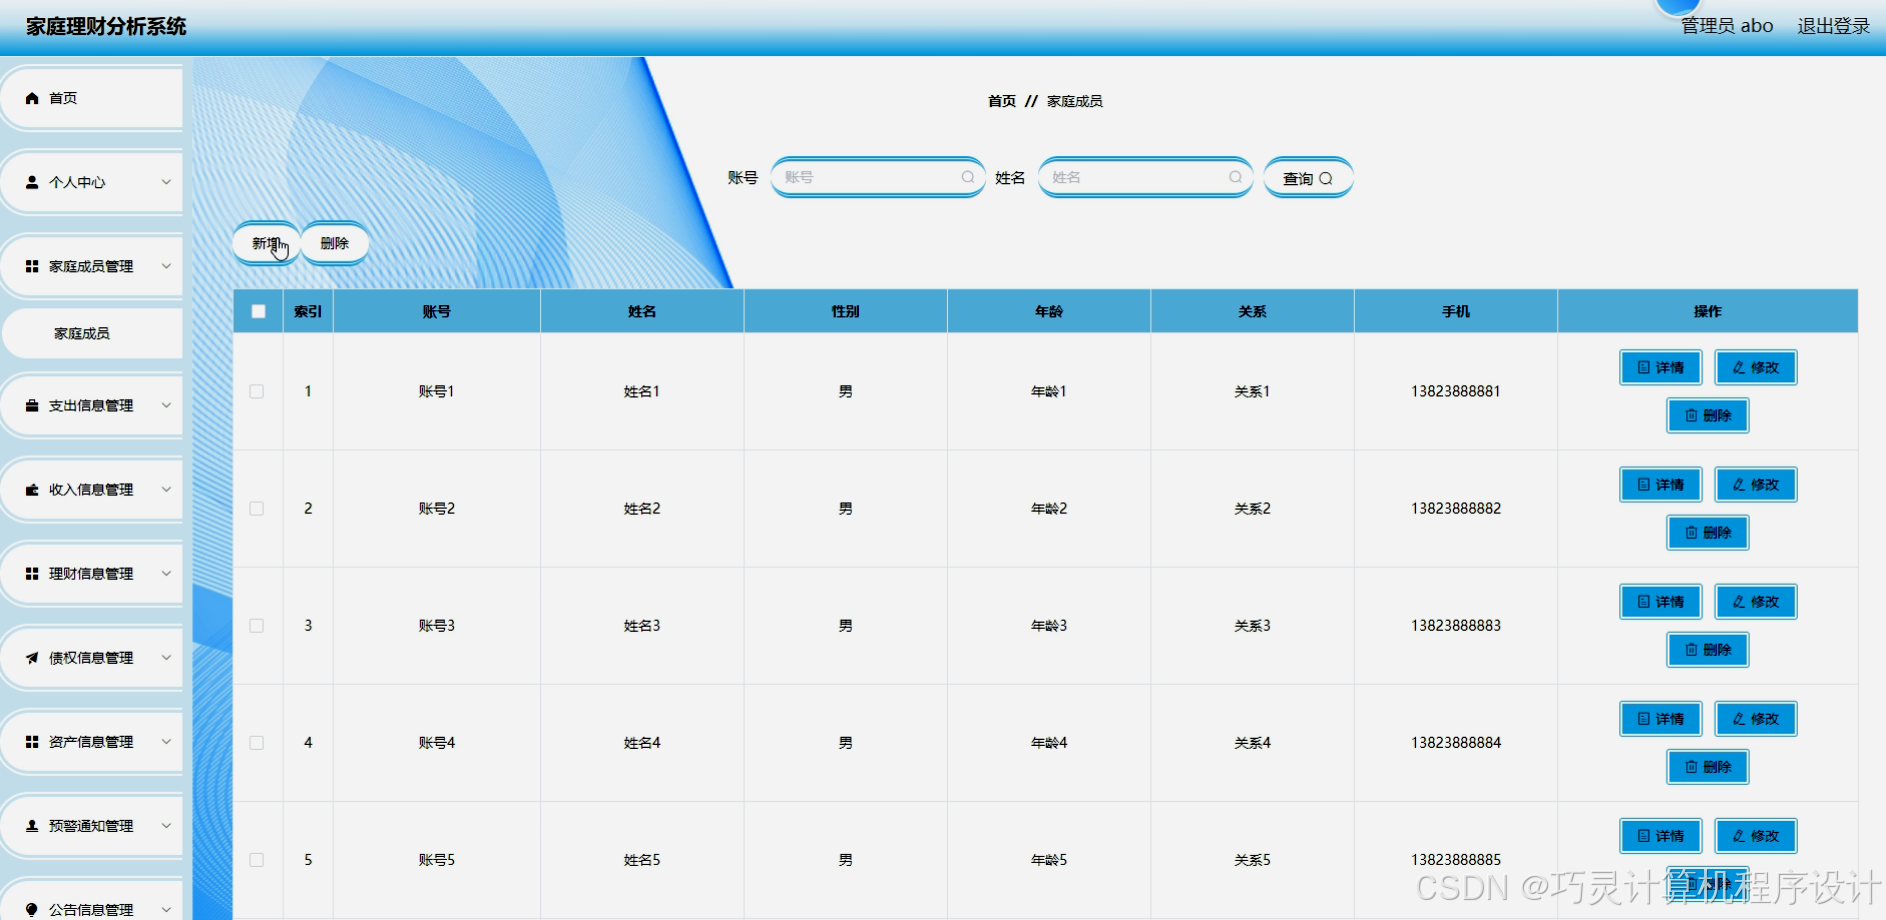Select the 理财信息管理 menu item
The image size is (1886, 920).
(x=90, y=573)
